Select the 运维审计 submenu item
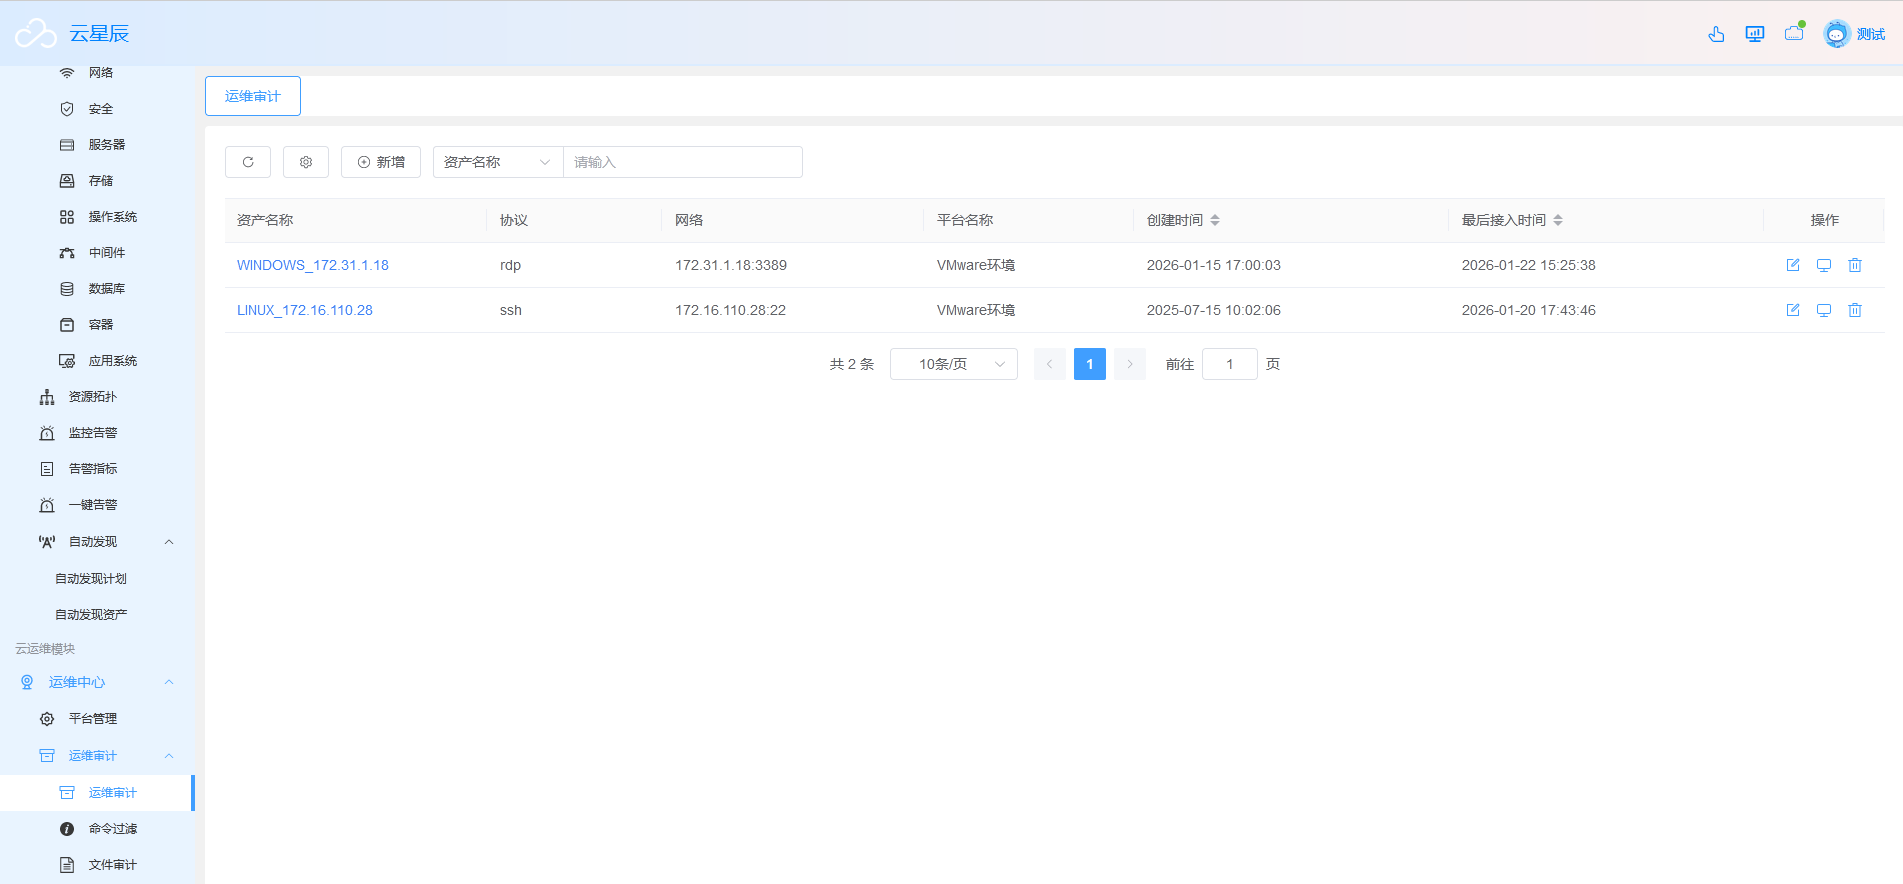The height and width of the screenshot is (884, 1903). [x=97, y=793]
